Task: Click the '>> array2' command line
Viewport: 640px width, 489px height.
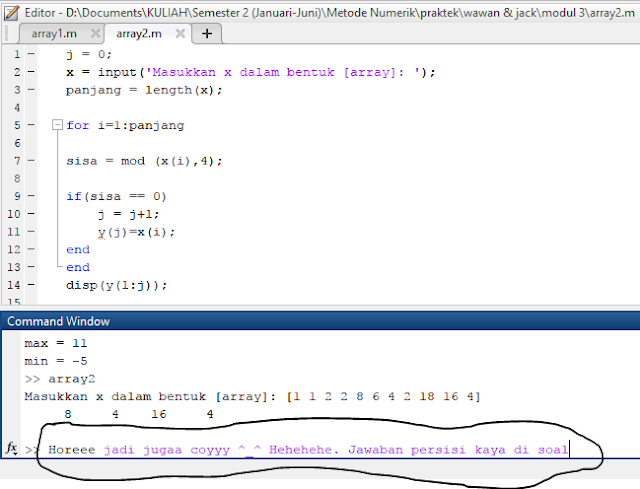Action: tap(60, 379)
